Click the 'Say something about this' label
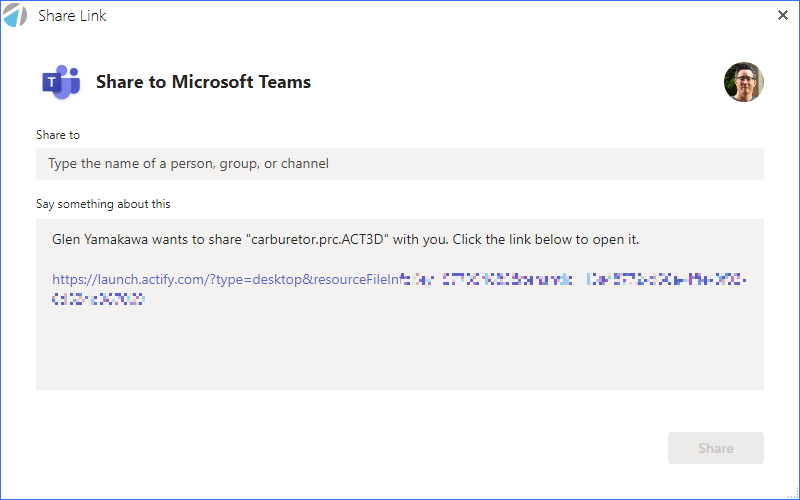The width and height of the screenshot is (800, 500). coord(103,204)
